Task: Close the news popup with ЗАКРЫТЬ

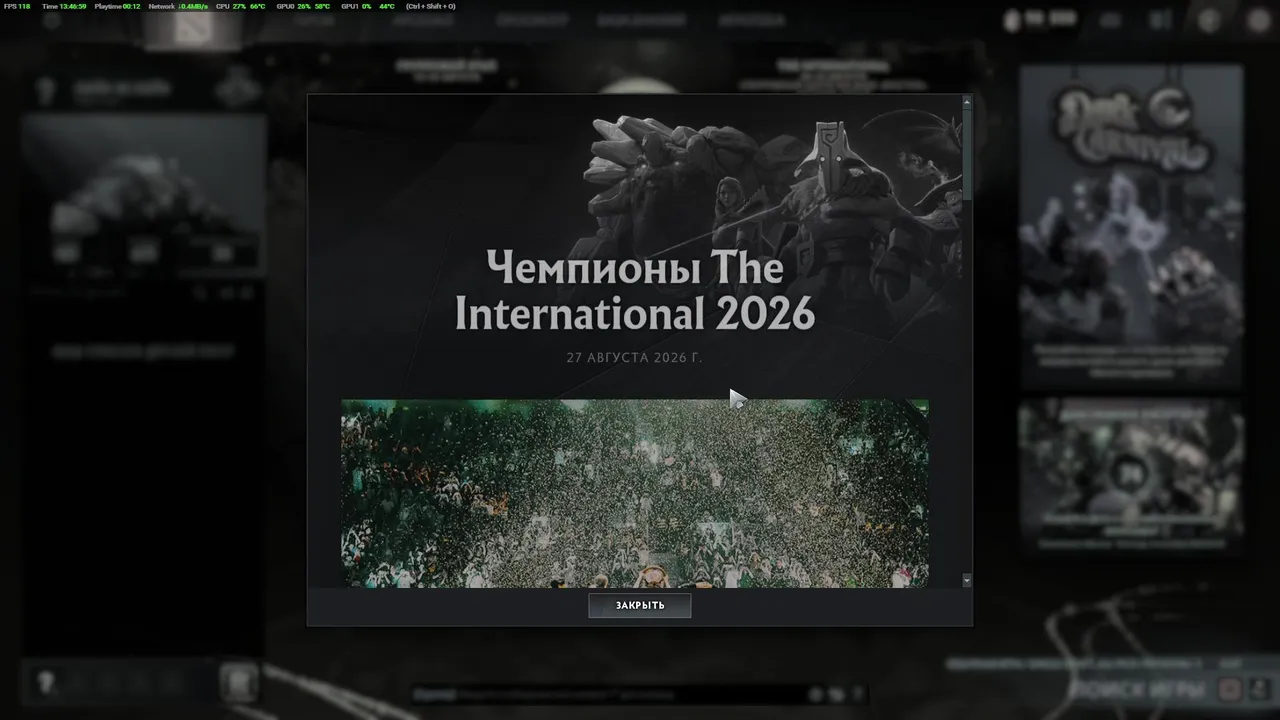Action: pos(639,605)
